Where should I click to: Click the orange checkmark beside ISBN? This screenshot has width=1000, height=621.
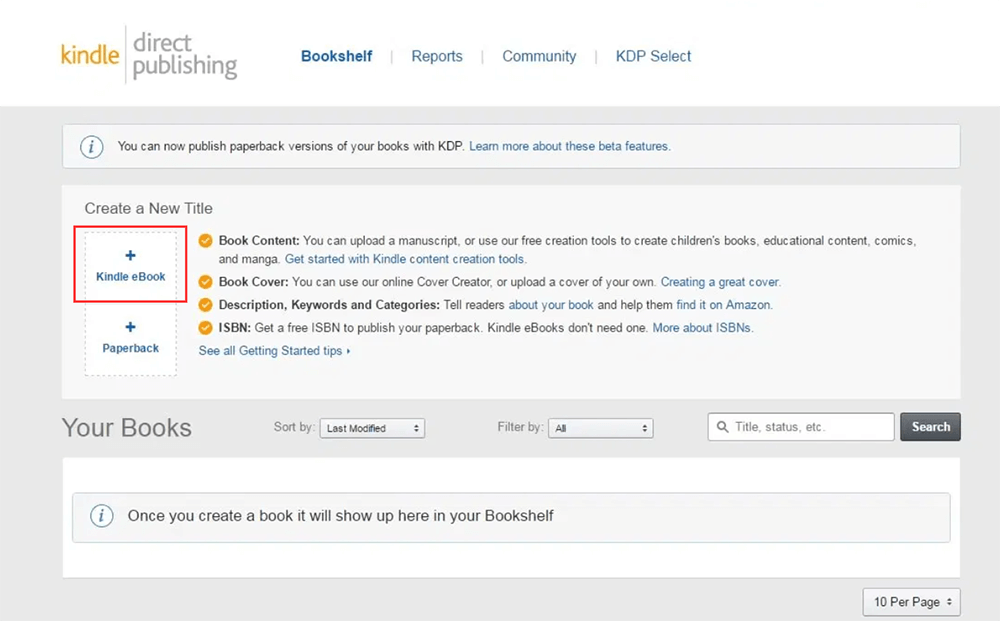tap(206, 328)
